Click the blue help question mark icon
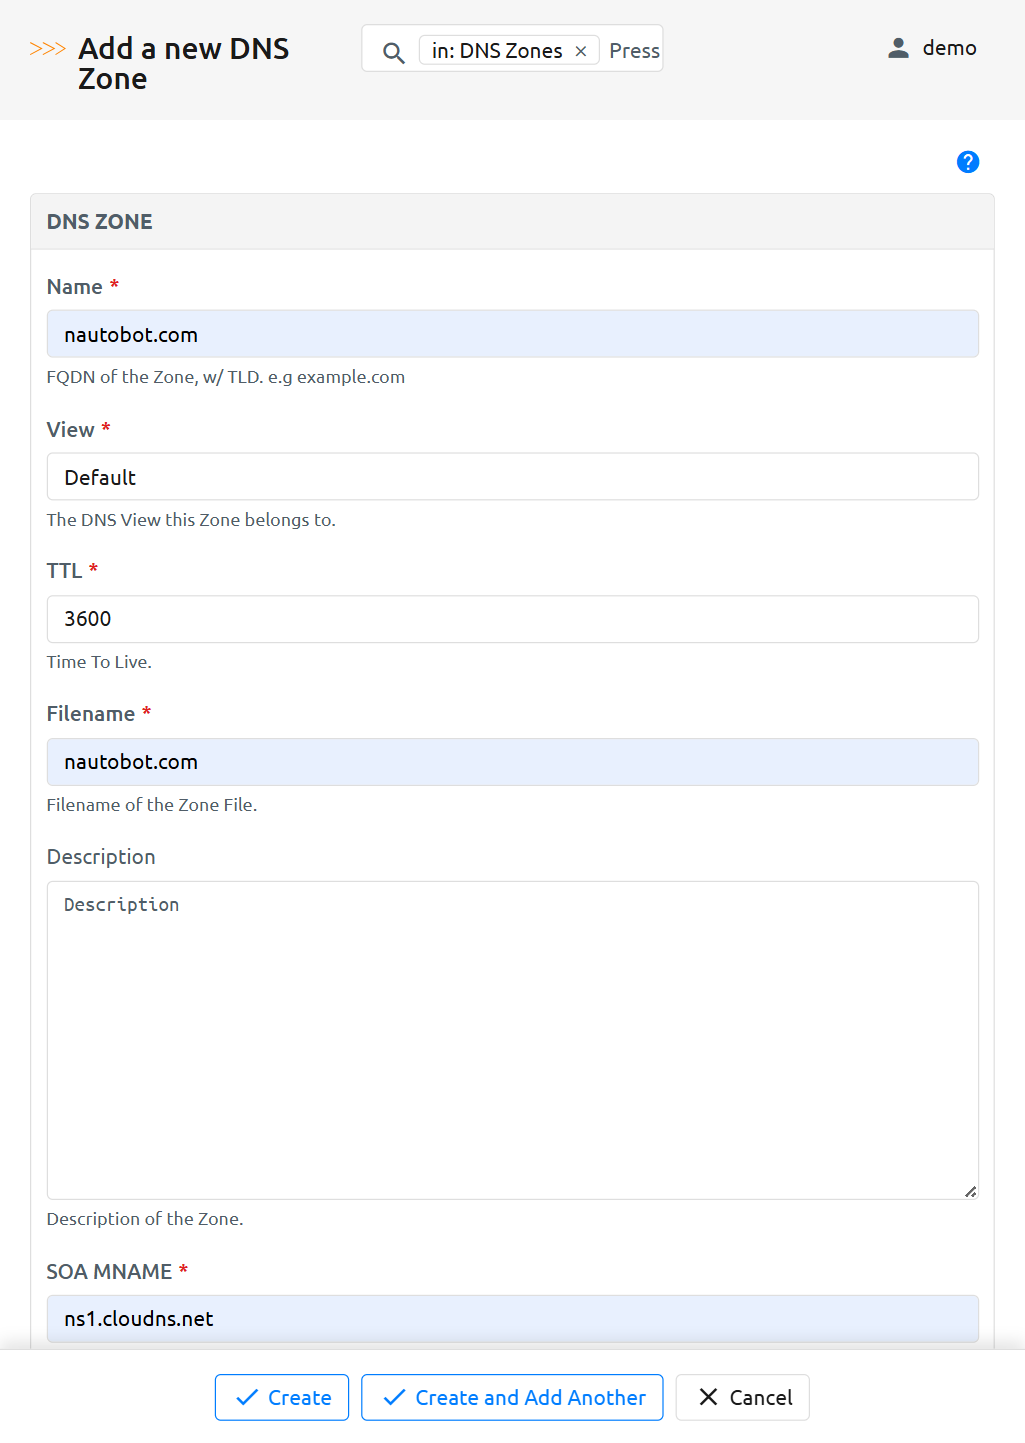The width and height of the screenshot is (1025, 1443). click(x=967, y=161)
